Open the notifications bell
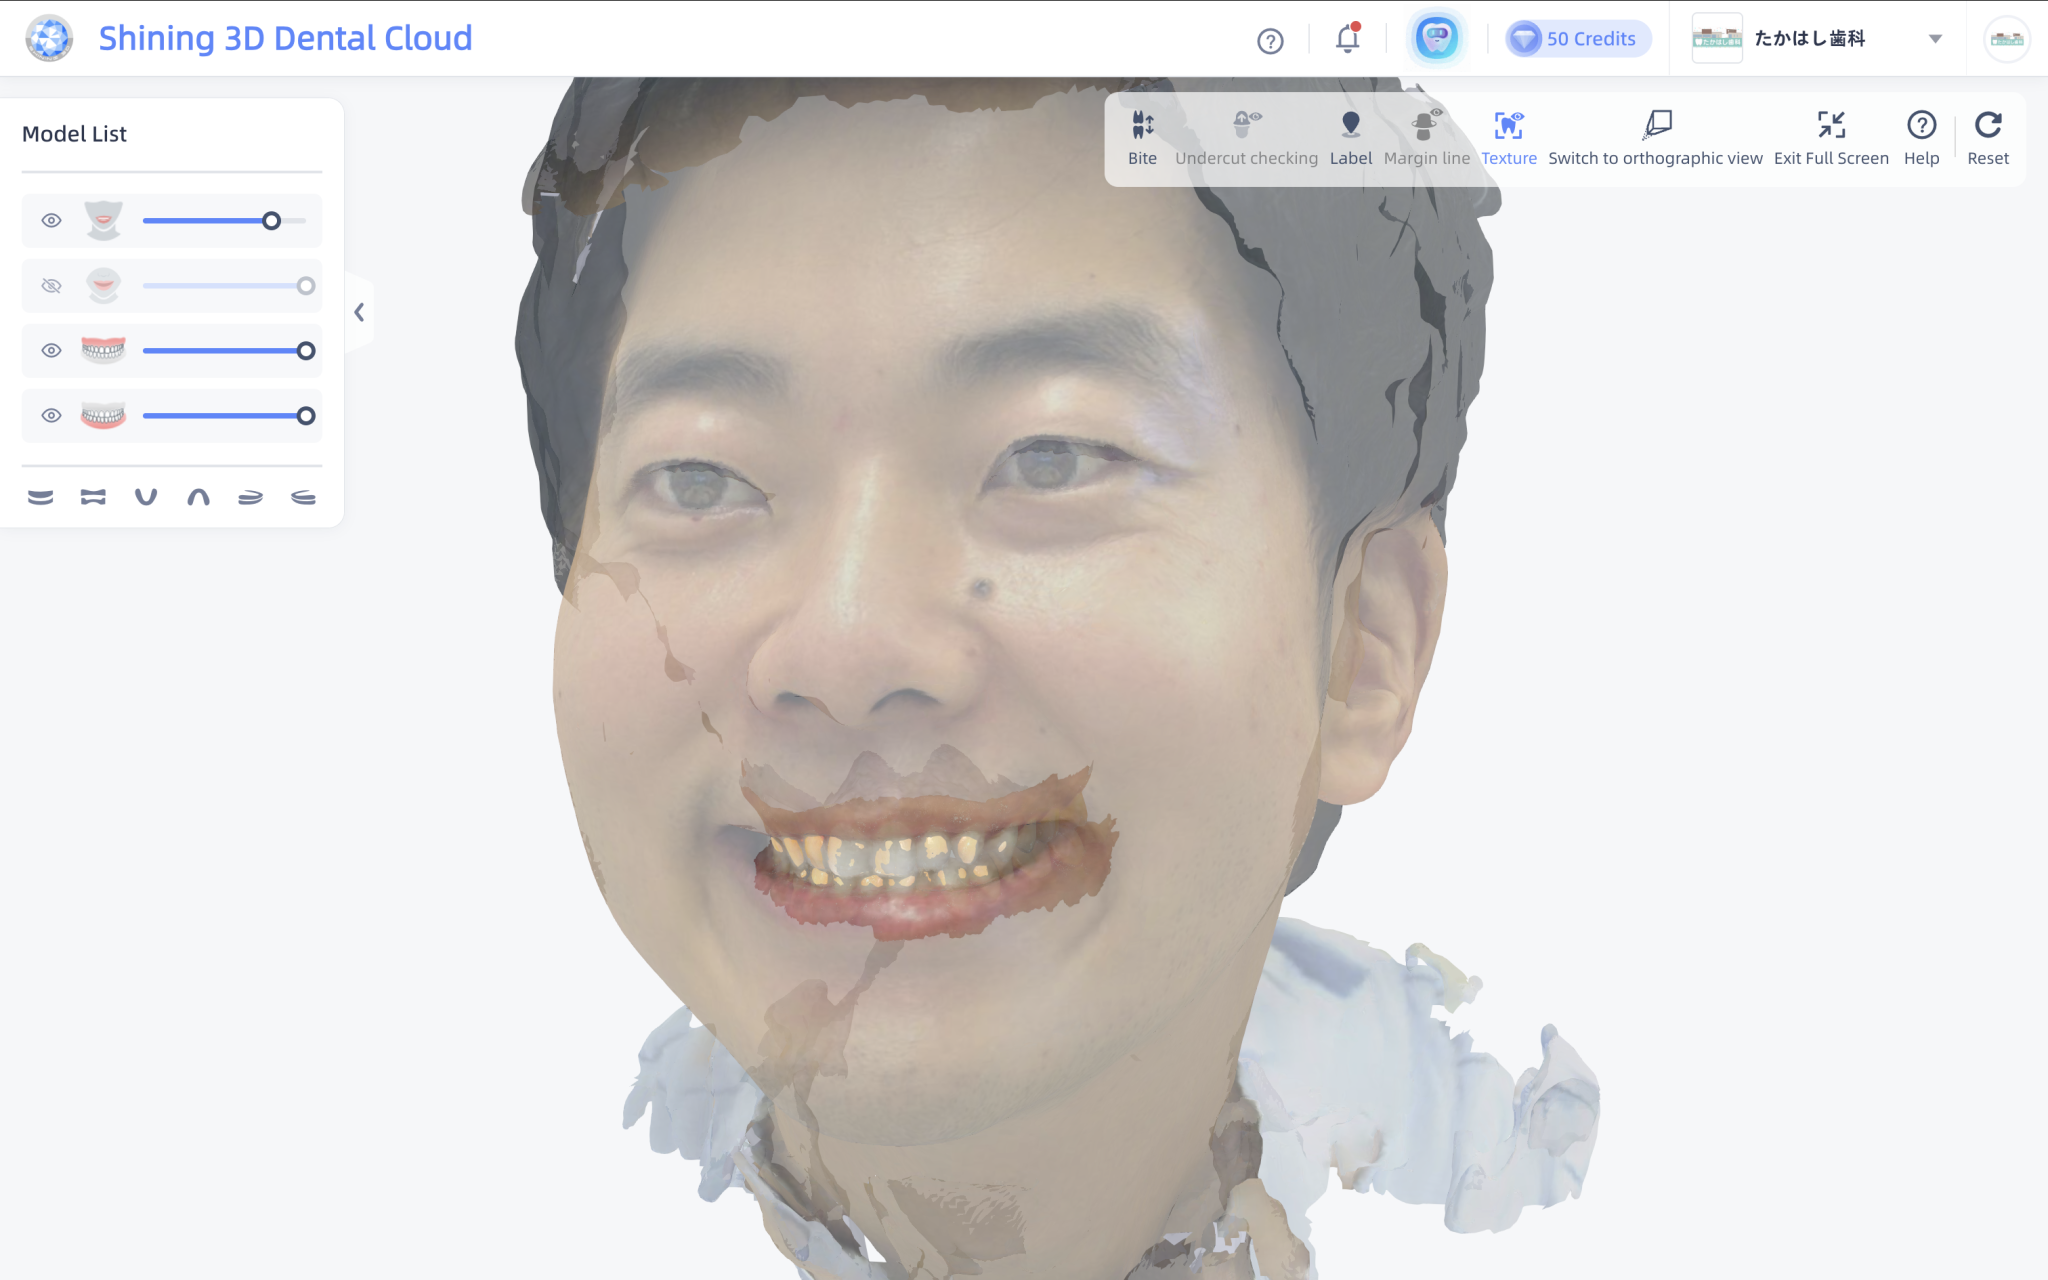 (x=1347, y=40)
